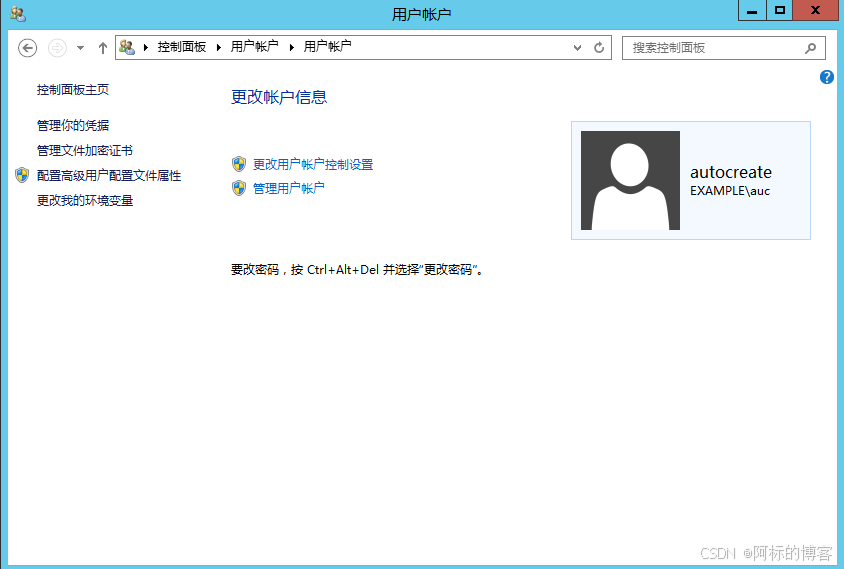Click the 更改帐户信息 heading
844x569 pixels.
279,97
